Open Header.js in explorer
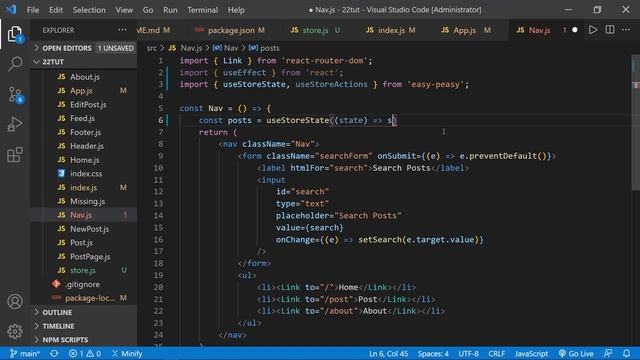 pos(87,146)
